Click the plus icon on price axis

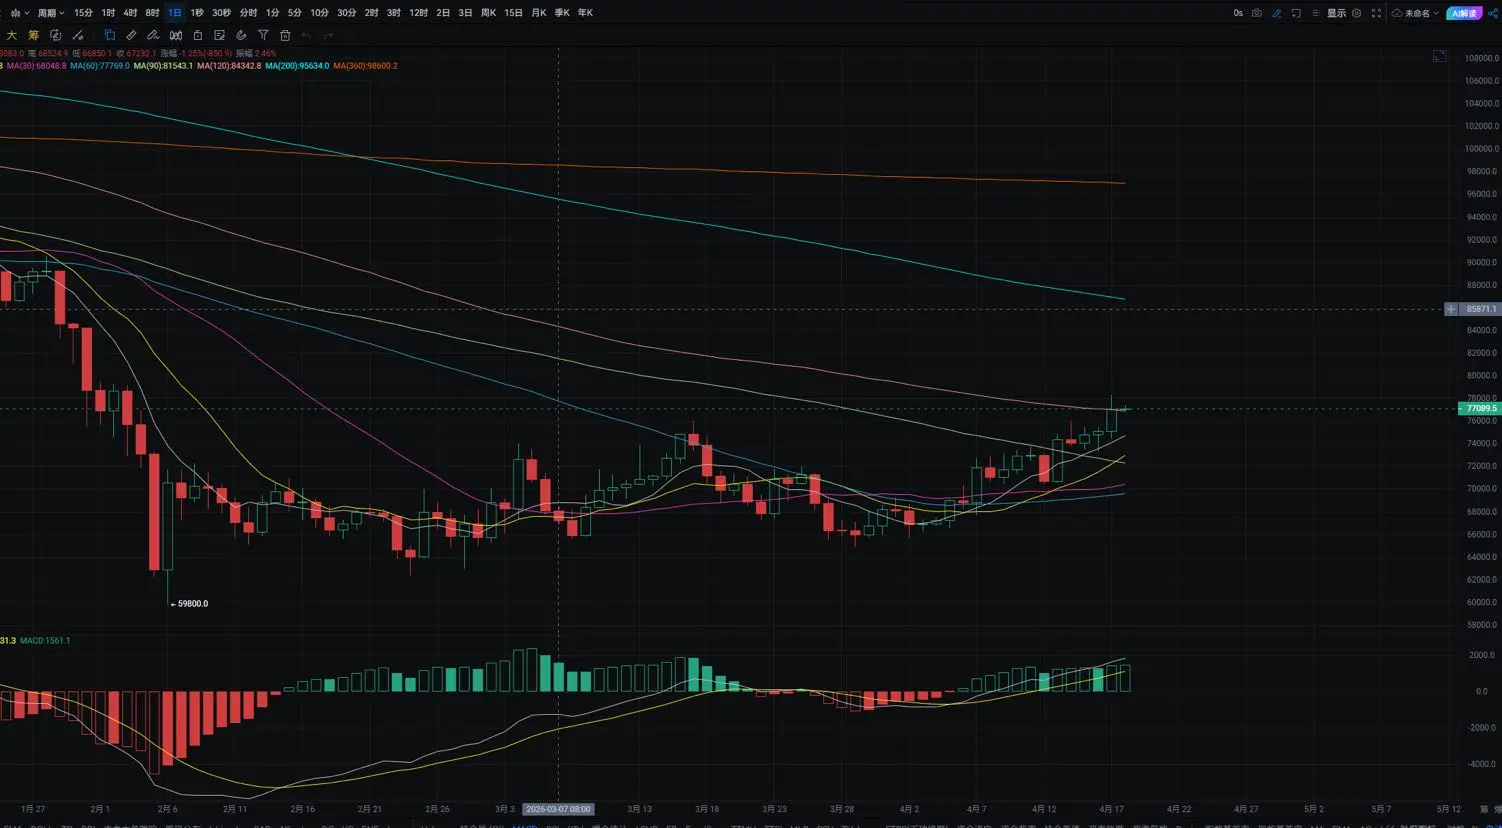tap(1451, 309)
